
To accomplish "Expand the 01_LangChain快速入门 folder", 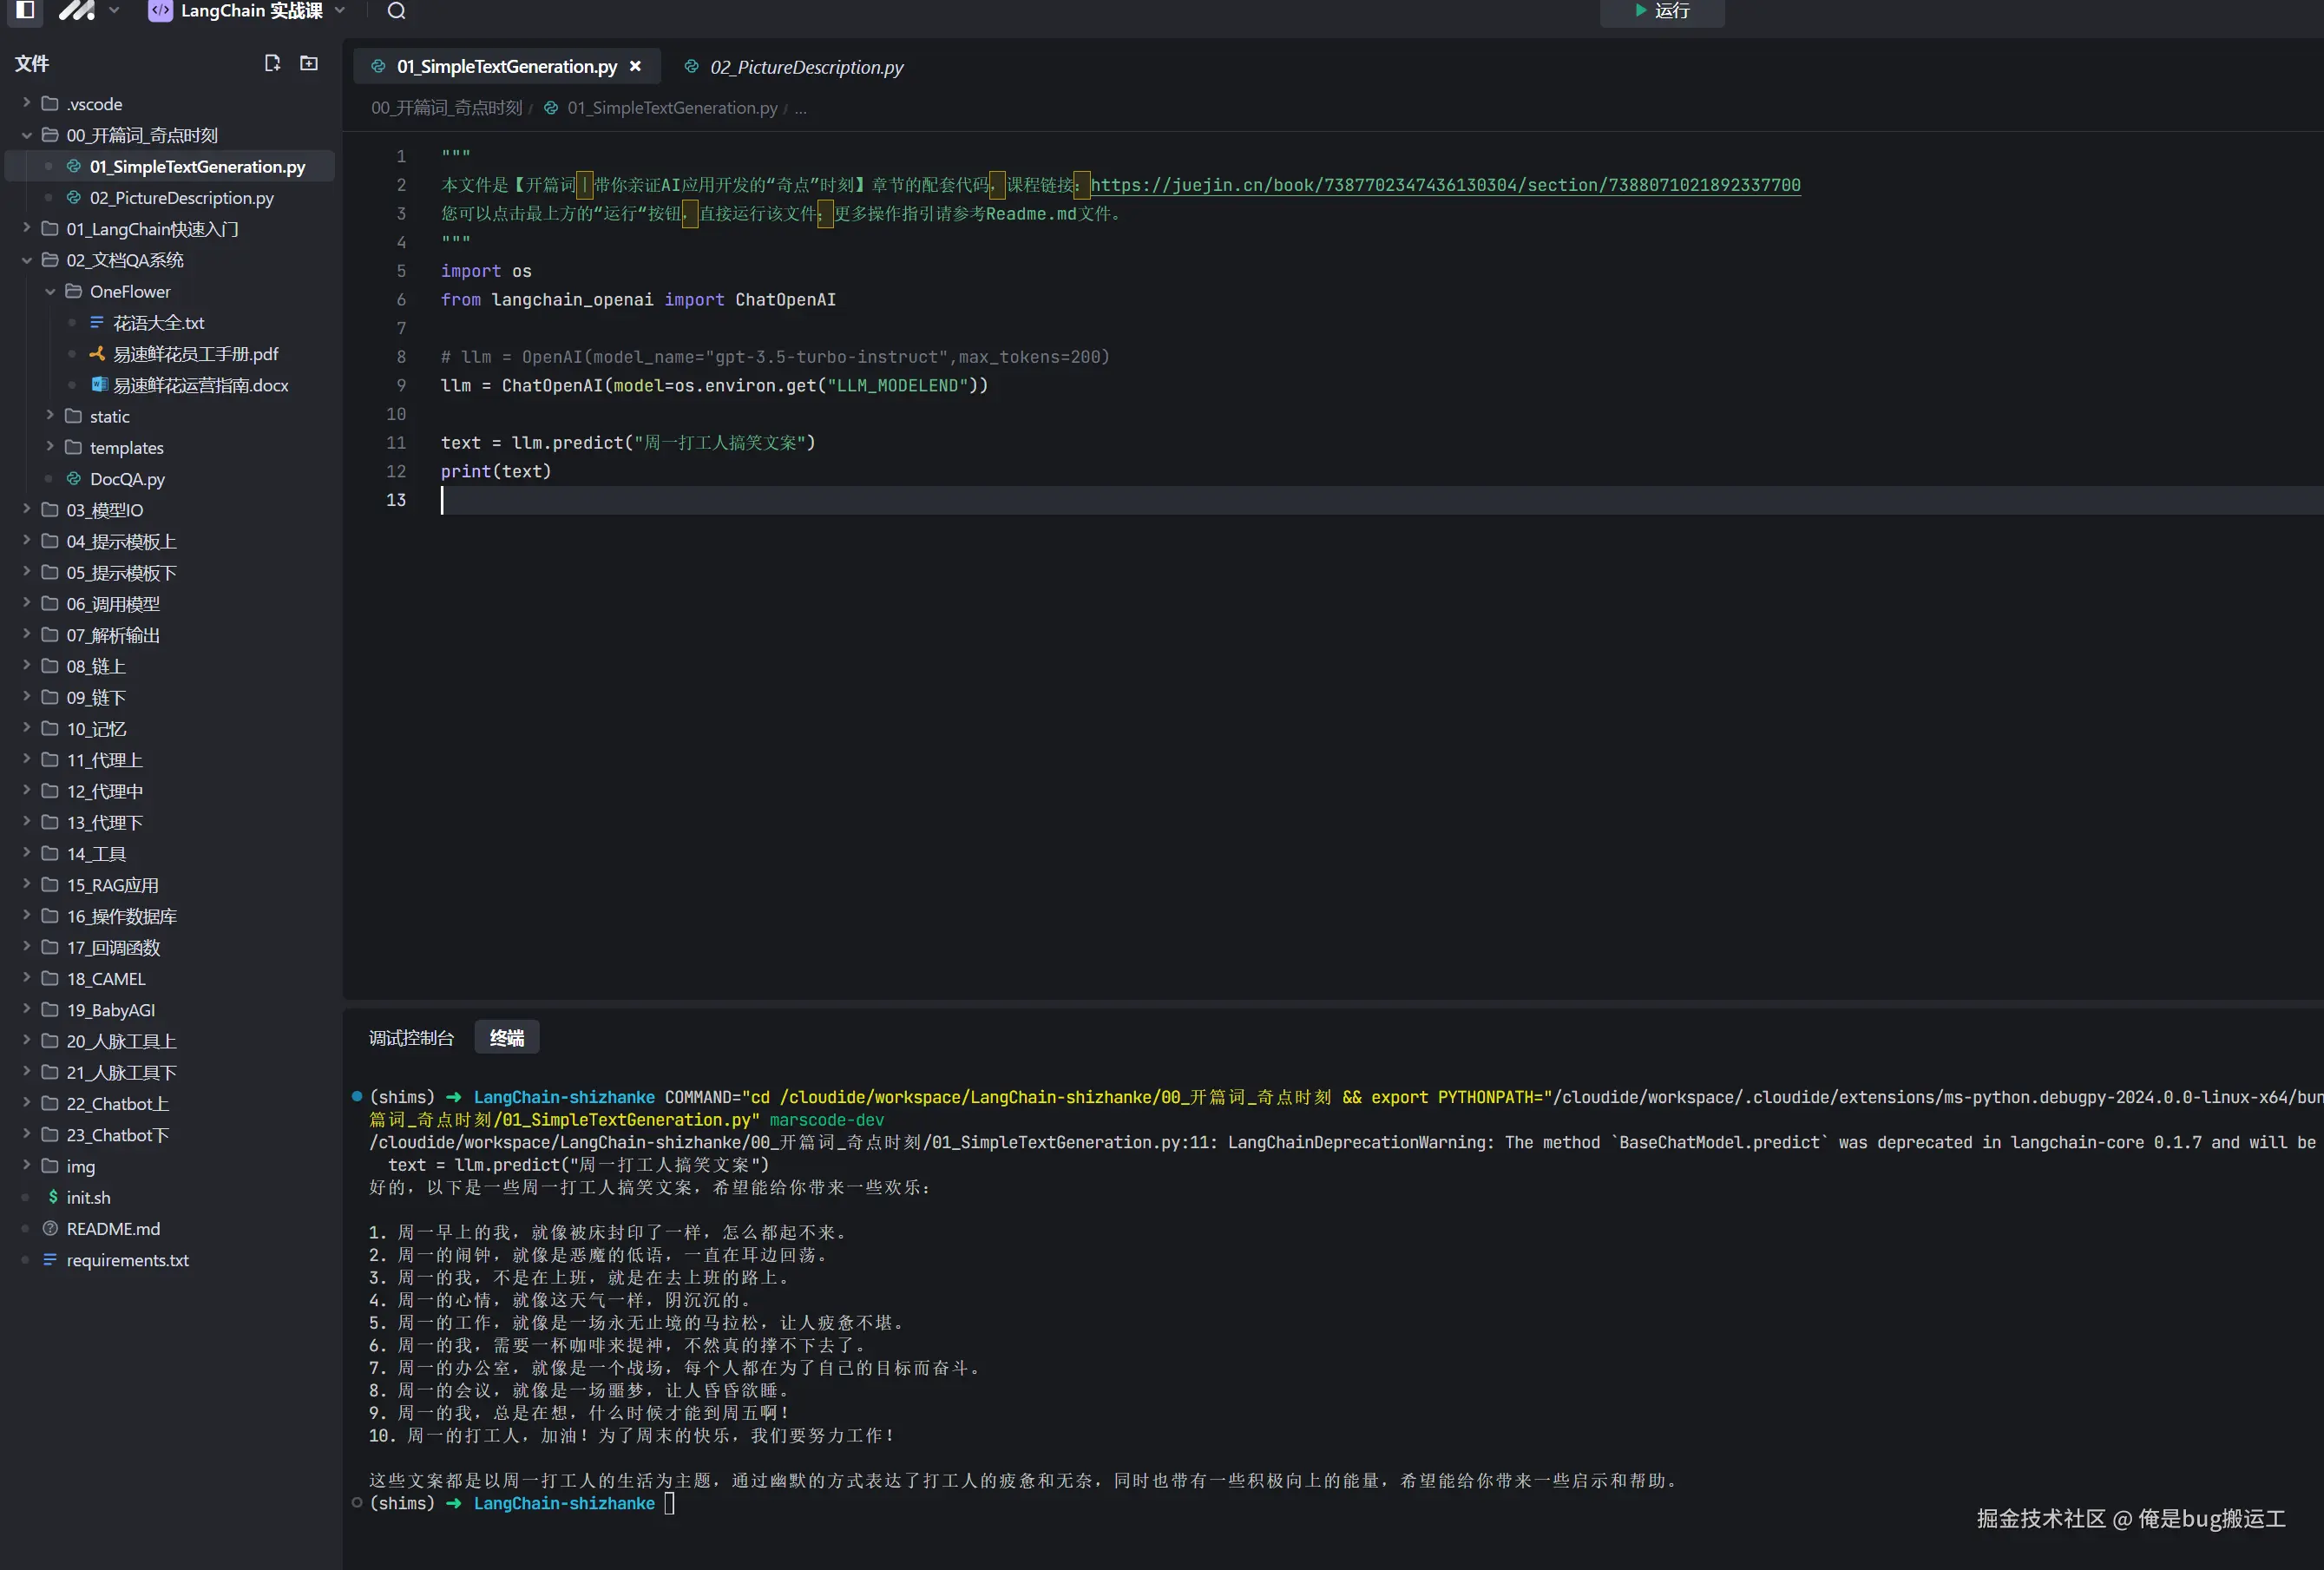I will point(152,229).
